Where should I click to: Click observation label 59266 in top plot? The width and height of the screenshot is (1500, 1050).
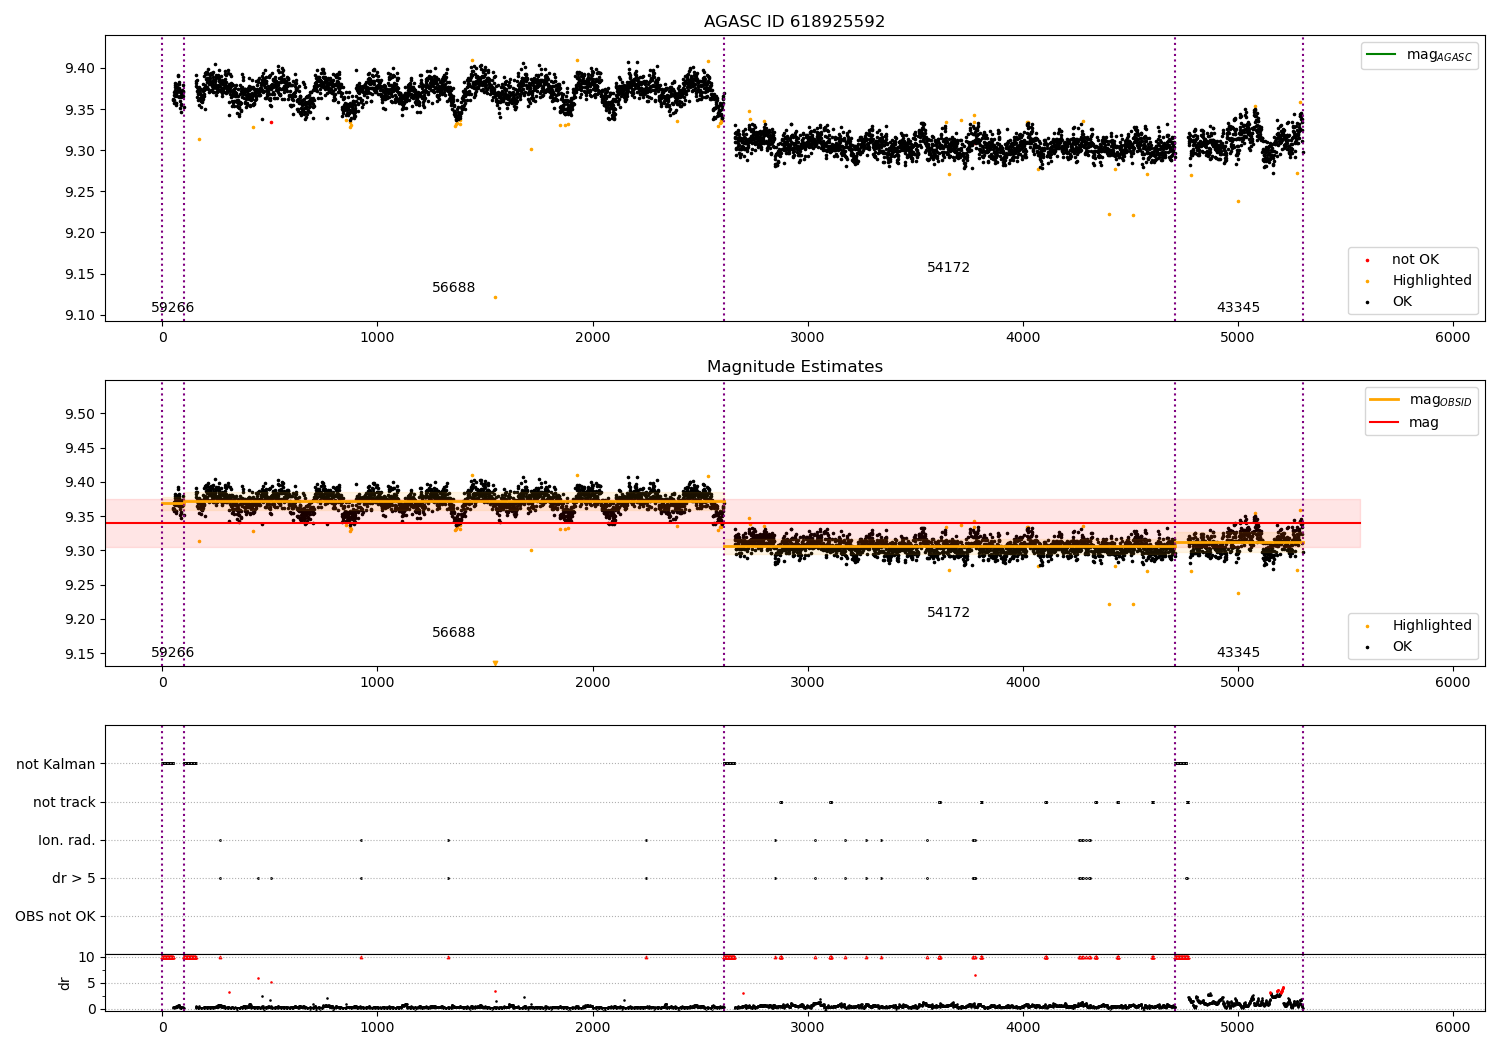[x=173, y=307]
